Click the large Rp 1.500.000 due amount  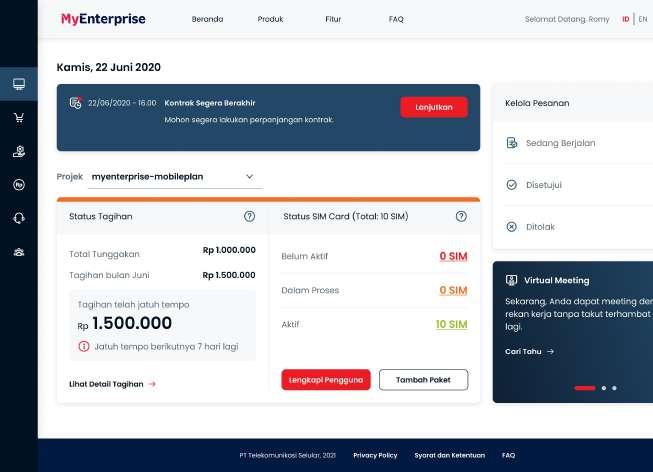125,323
